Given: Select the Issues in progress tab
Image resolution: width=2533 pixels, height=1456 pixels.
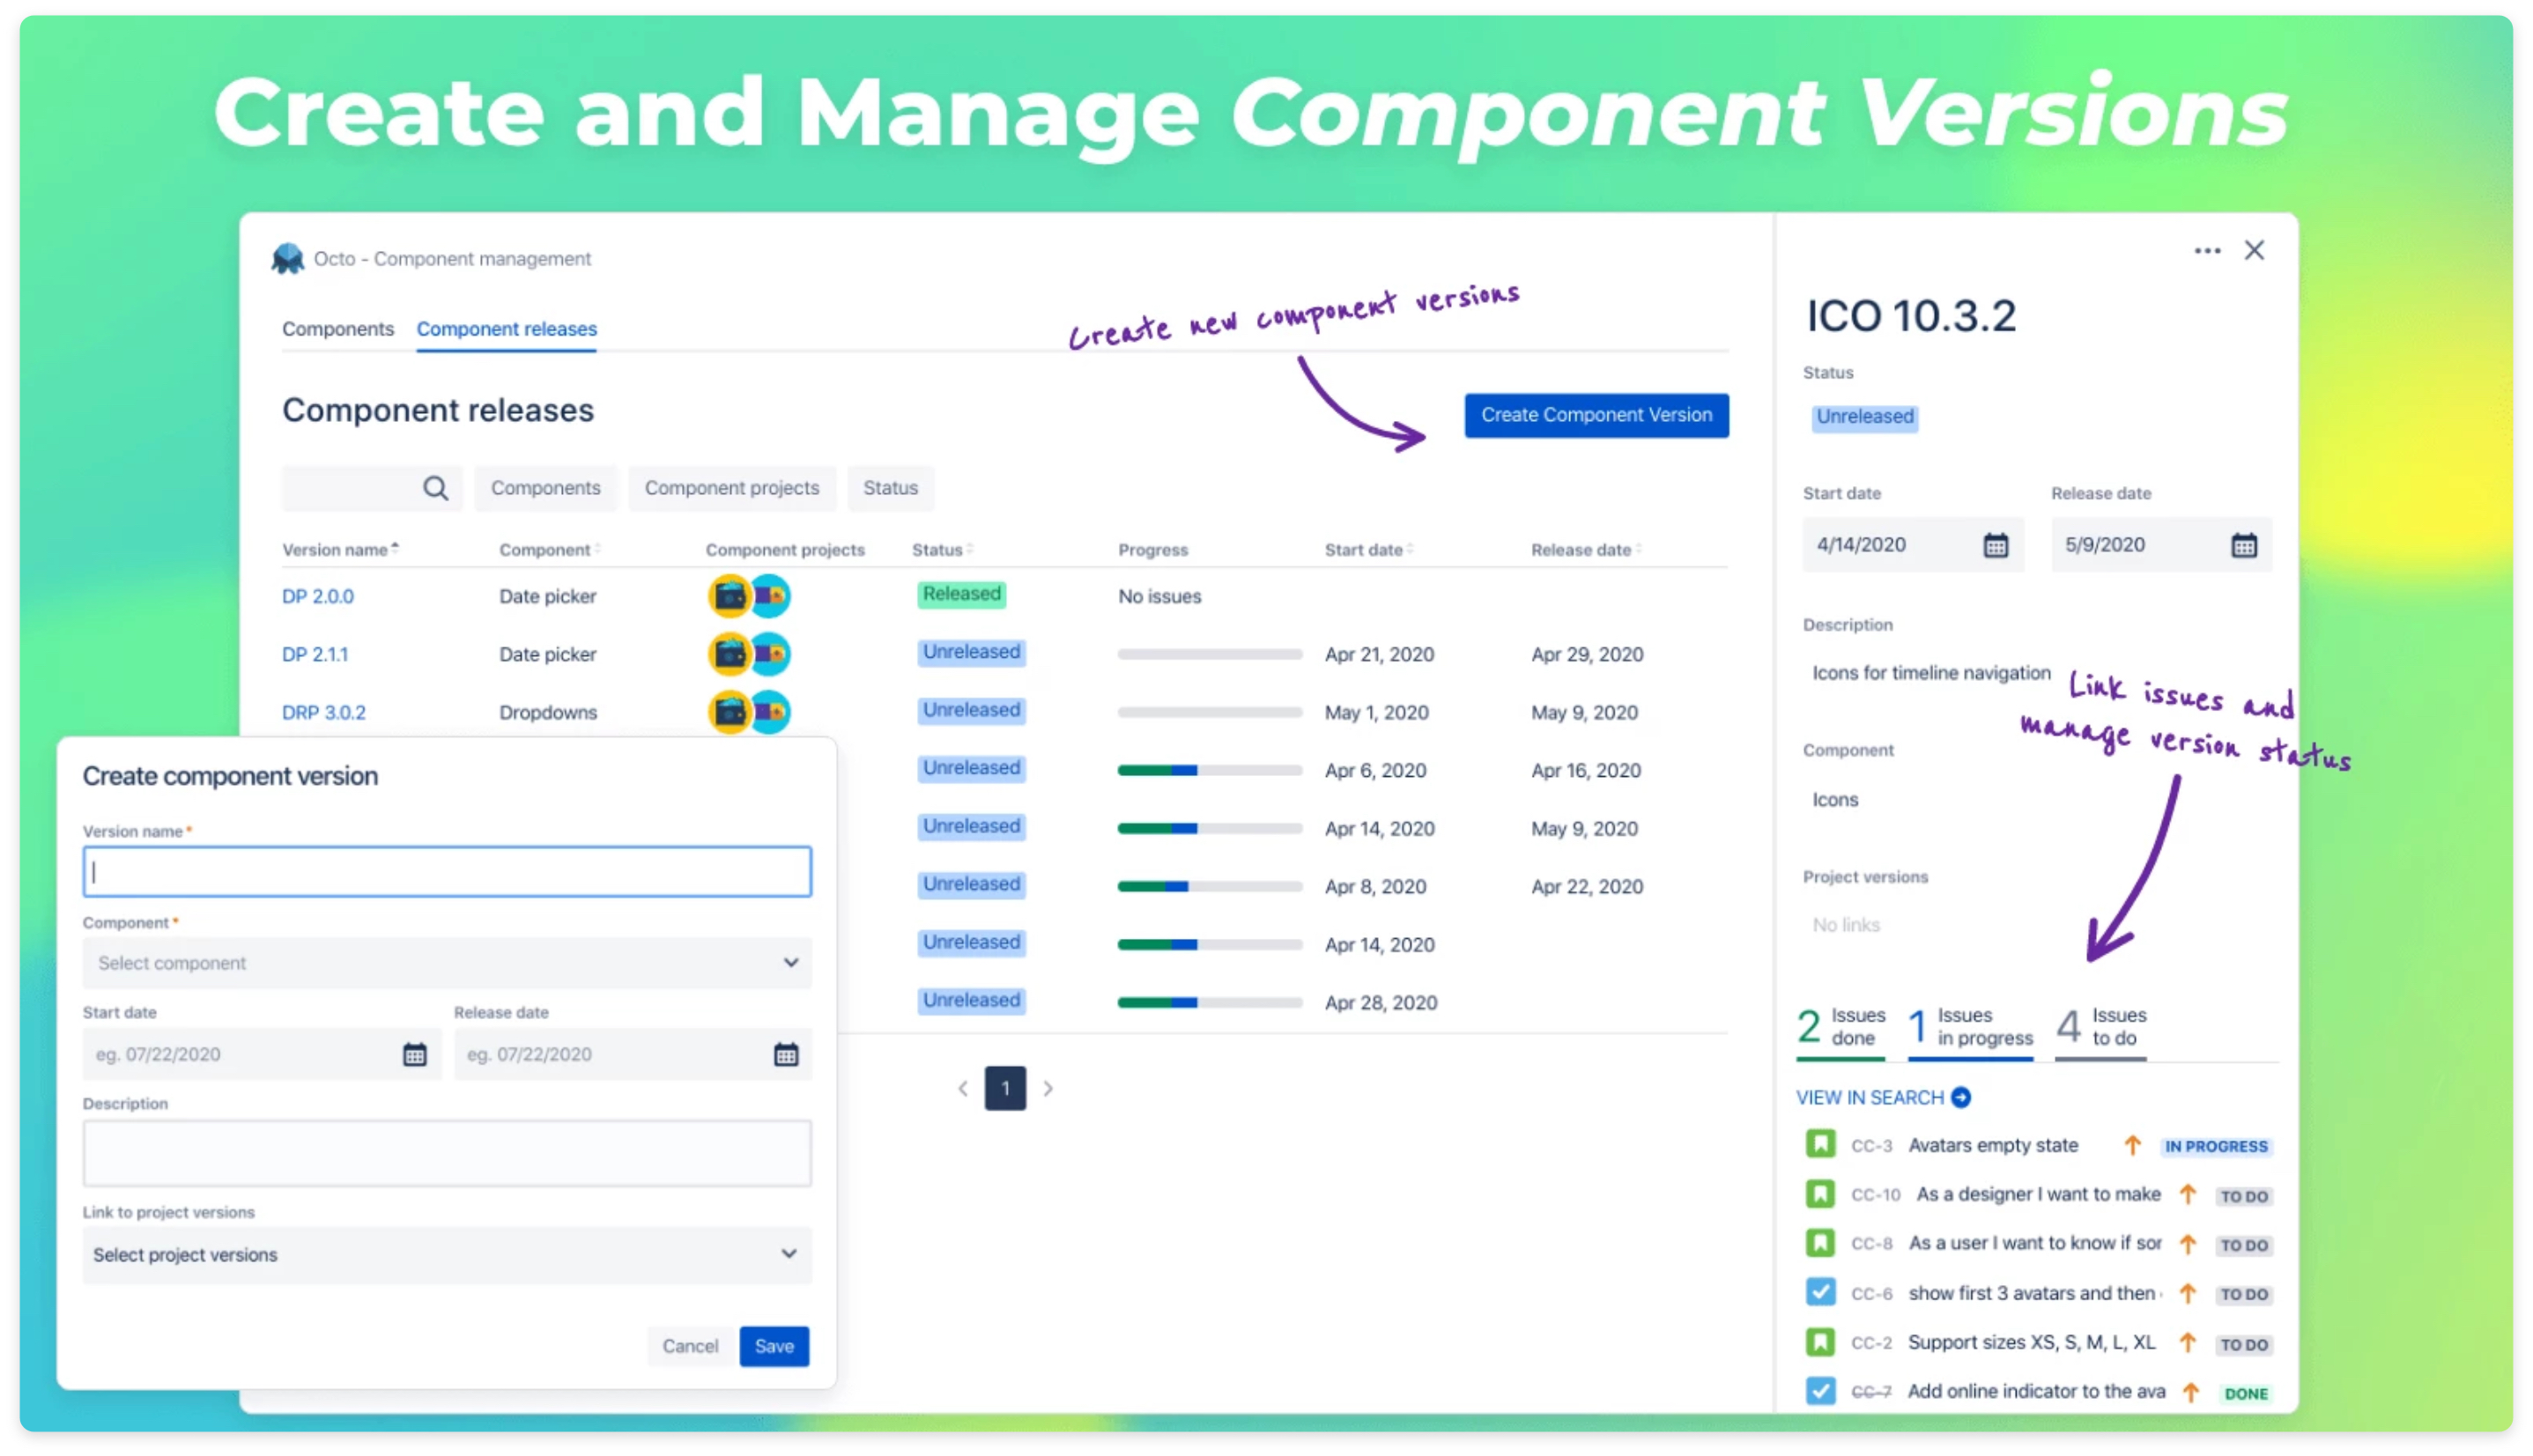Looking at the screenshot, I should (1969, 1027).
